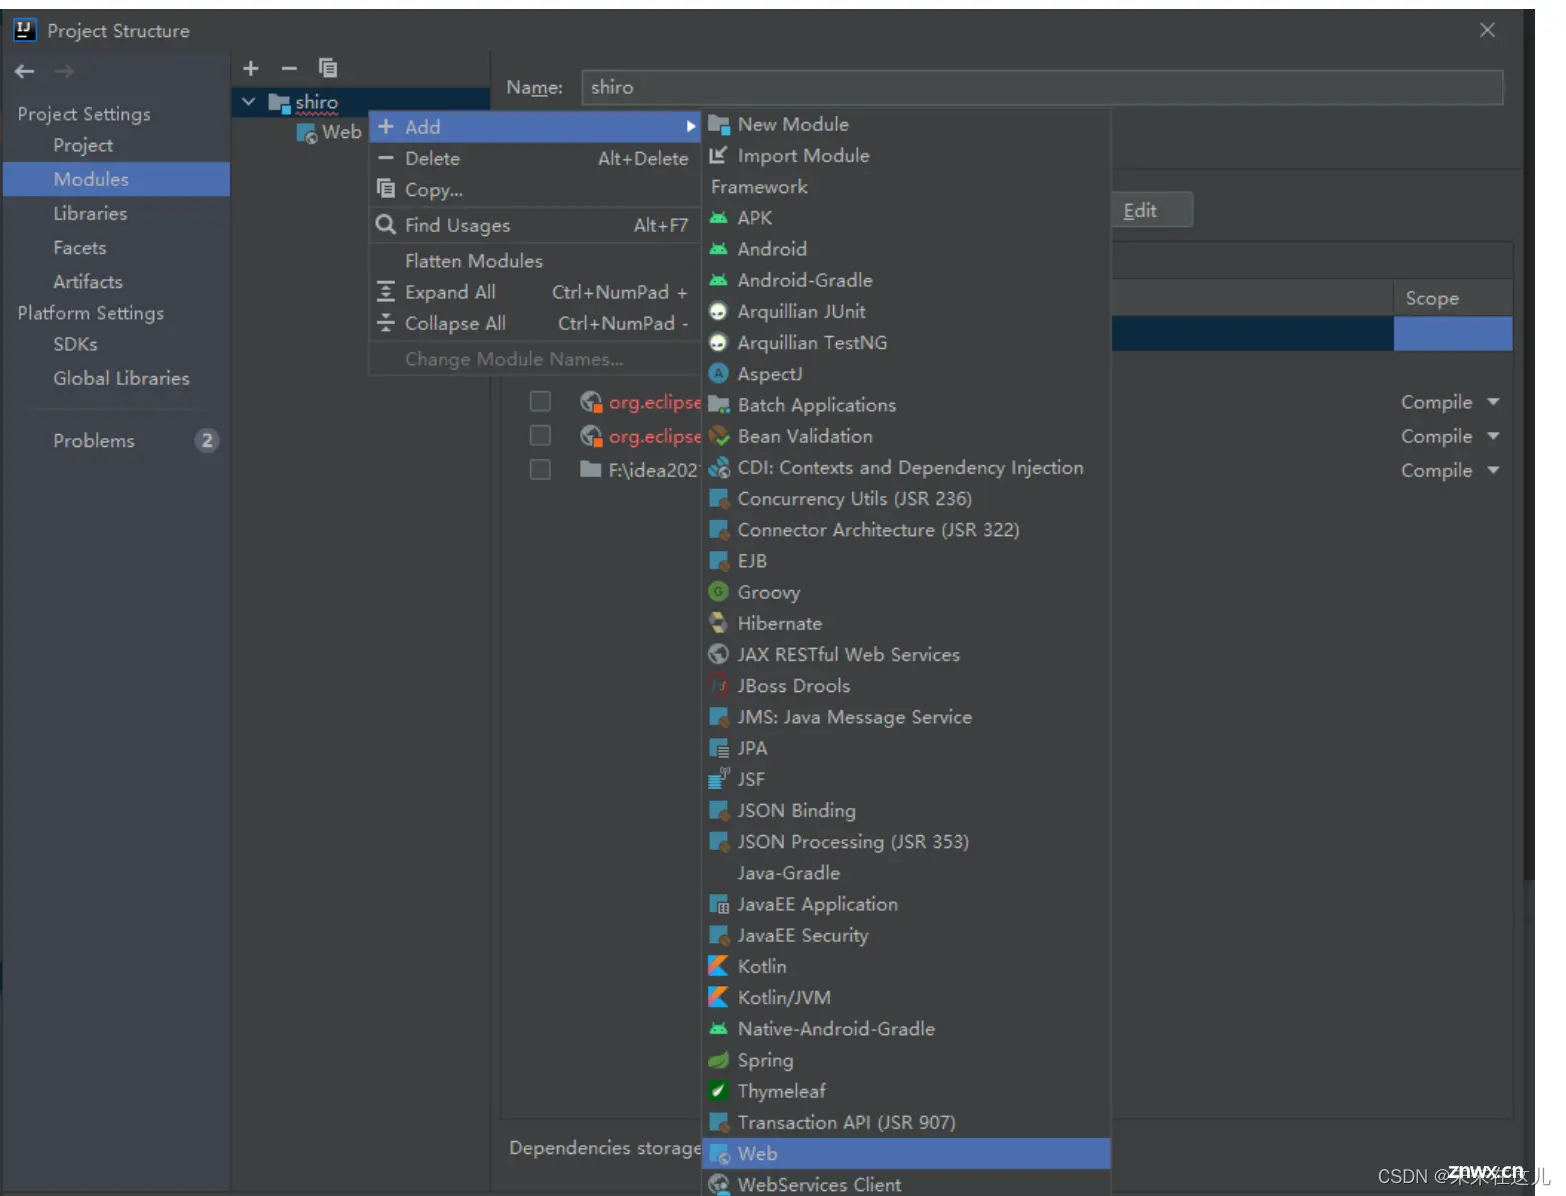The height and width of the screenshot is (1196, 1566).
Task: Click the Problems count badge 2
Action: tap(207, 441)
